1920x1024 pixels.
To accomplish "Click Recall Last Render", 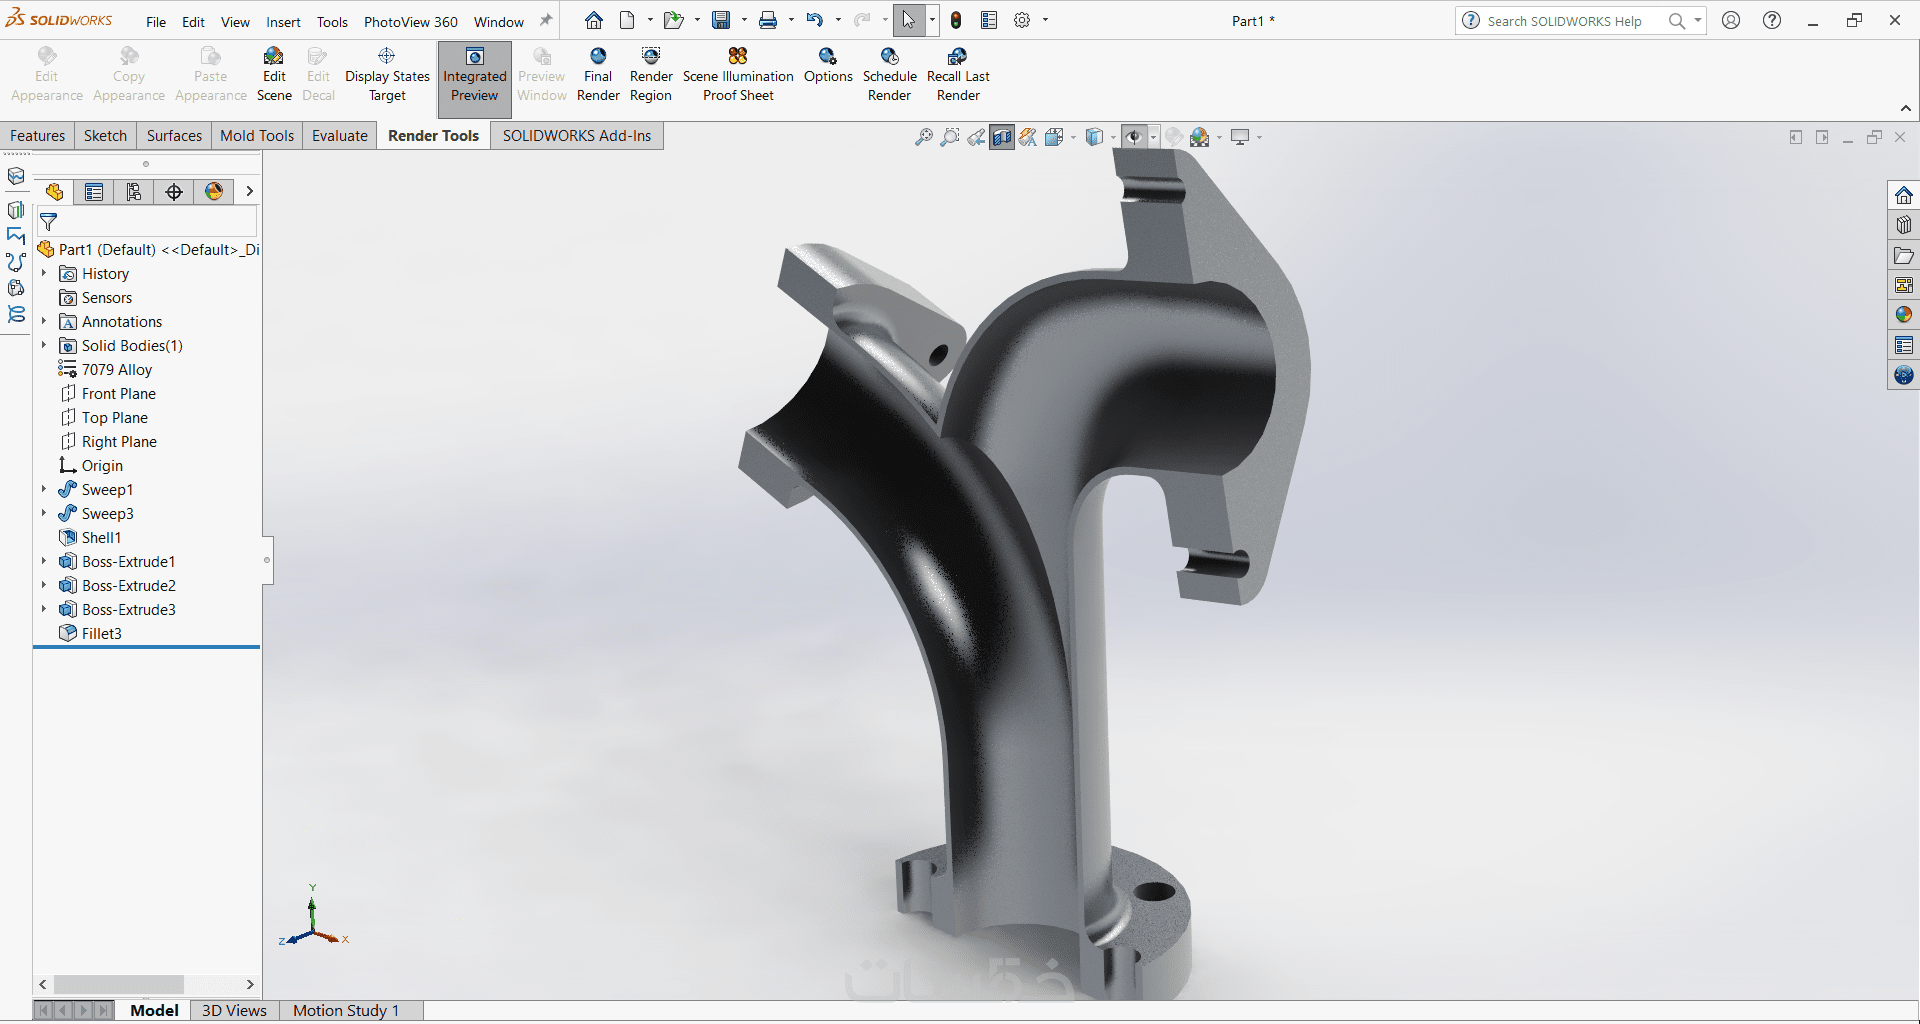I will 958,75.
